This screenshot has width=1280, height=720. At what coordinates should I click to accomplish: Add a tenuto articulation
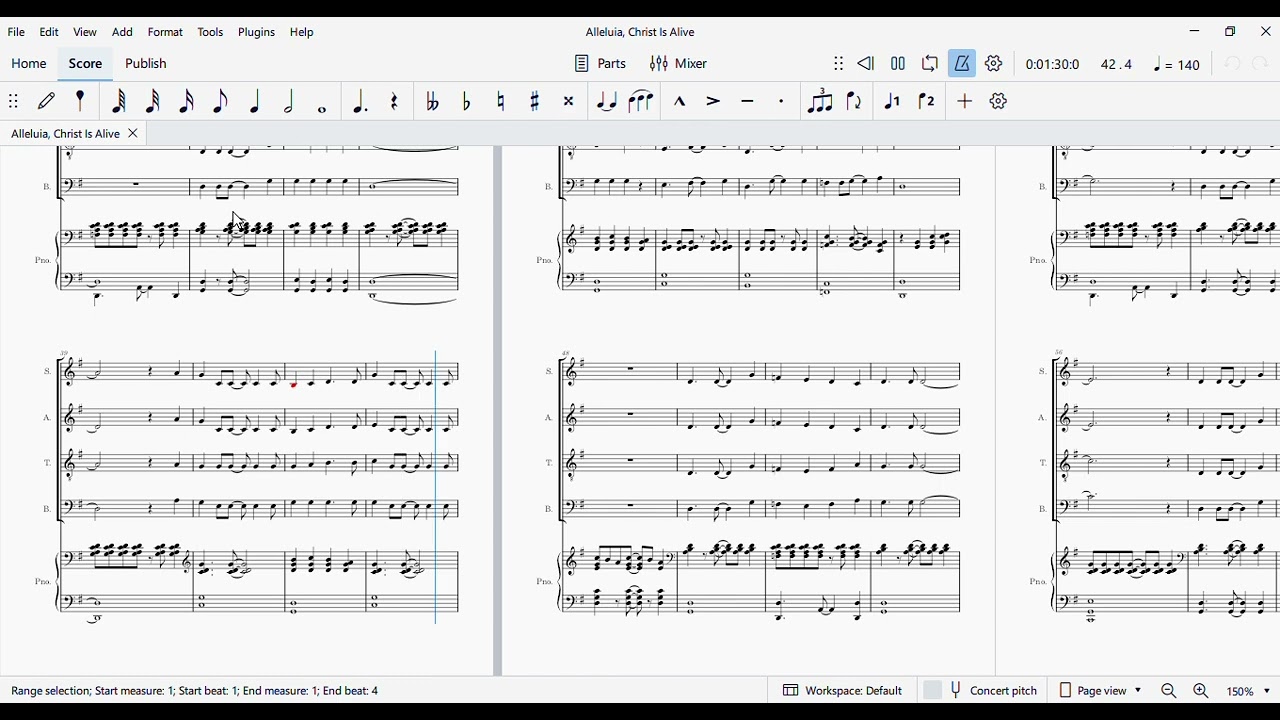click(748, 101)
